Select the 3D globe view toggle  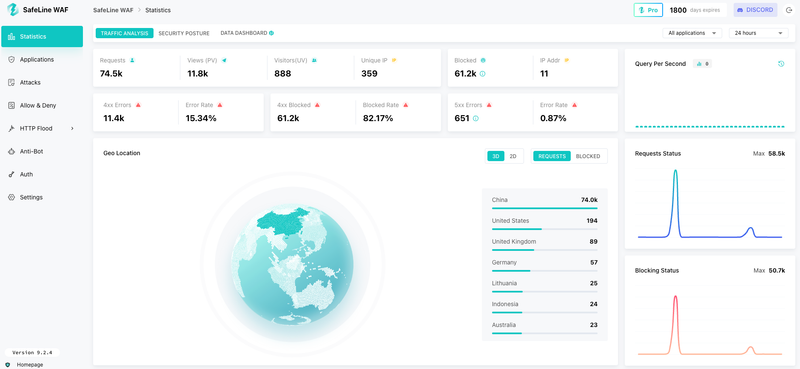pos(495,156)
